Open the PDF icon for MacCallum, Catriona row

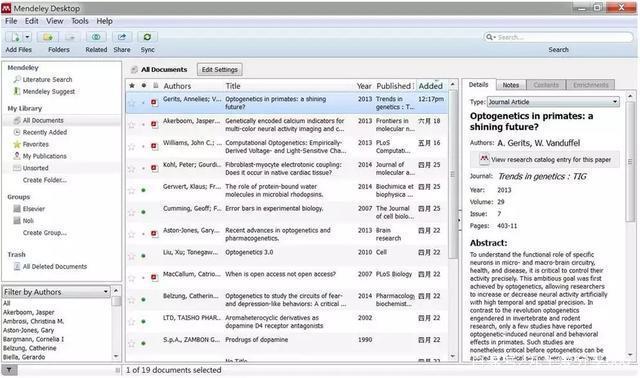(154, 278)
